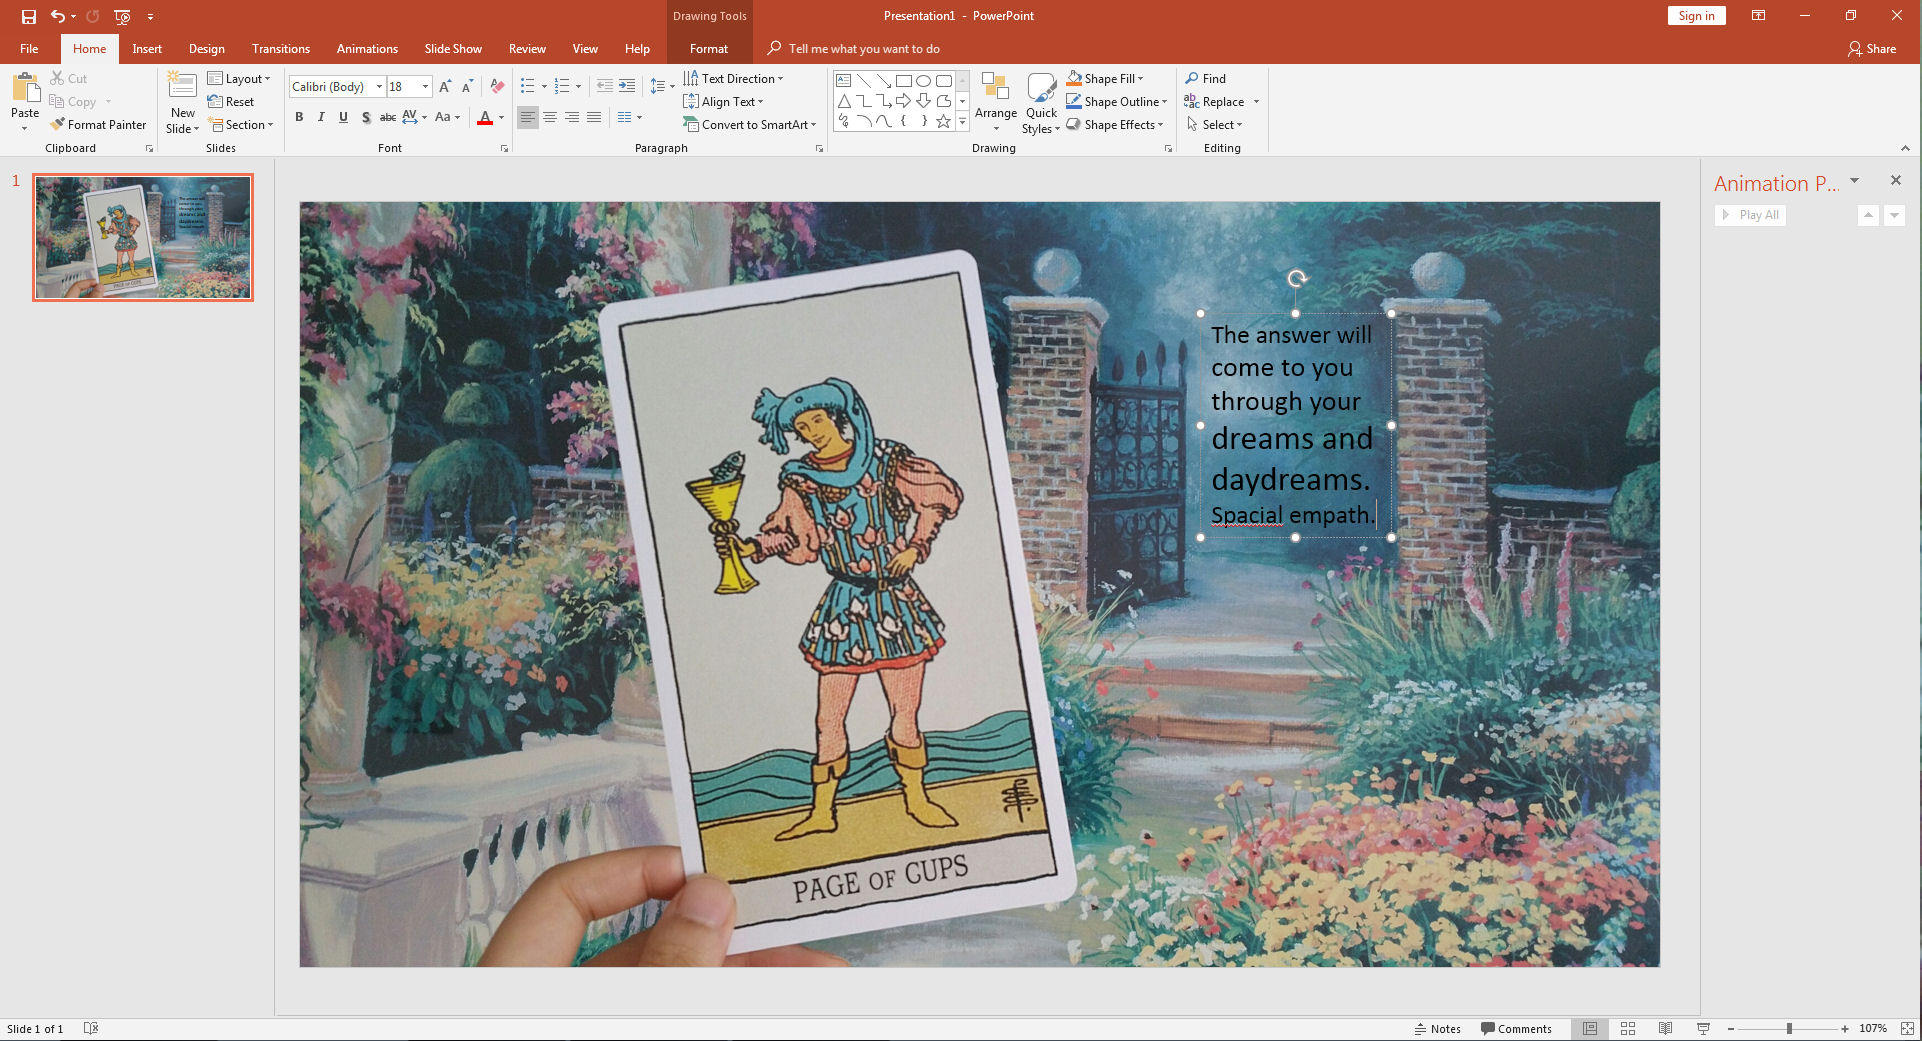Open the Shape Fill dropdown
The image size is (1922, 1041).
(x=1140, y=79)
